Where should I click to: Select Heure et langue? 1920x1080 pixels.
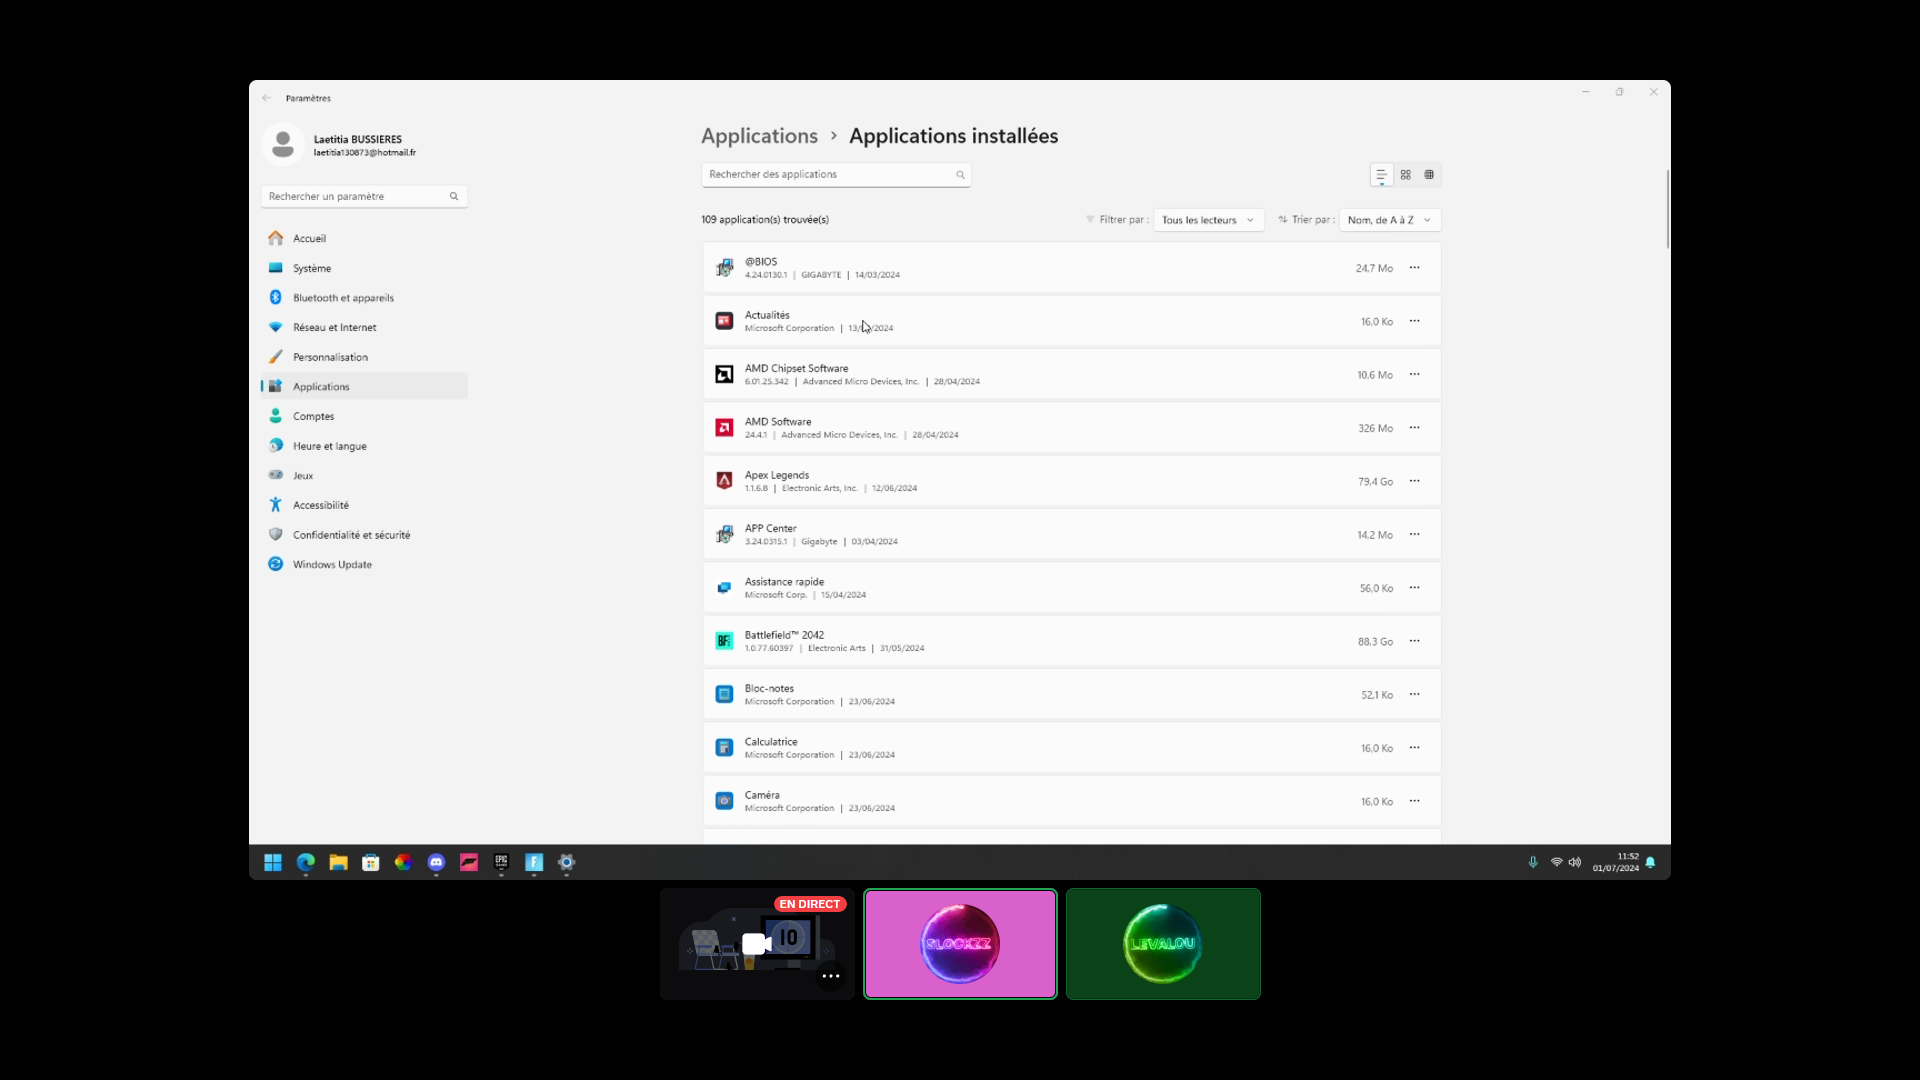[364, 446]
